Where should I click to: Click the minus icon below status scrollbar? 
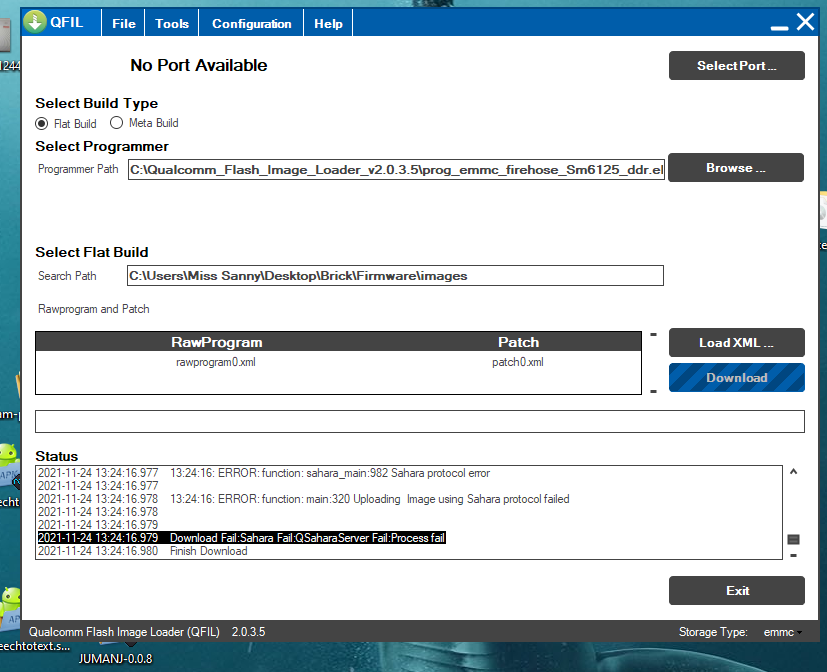[793, 555]
